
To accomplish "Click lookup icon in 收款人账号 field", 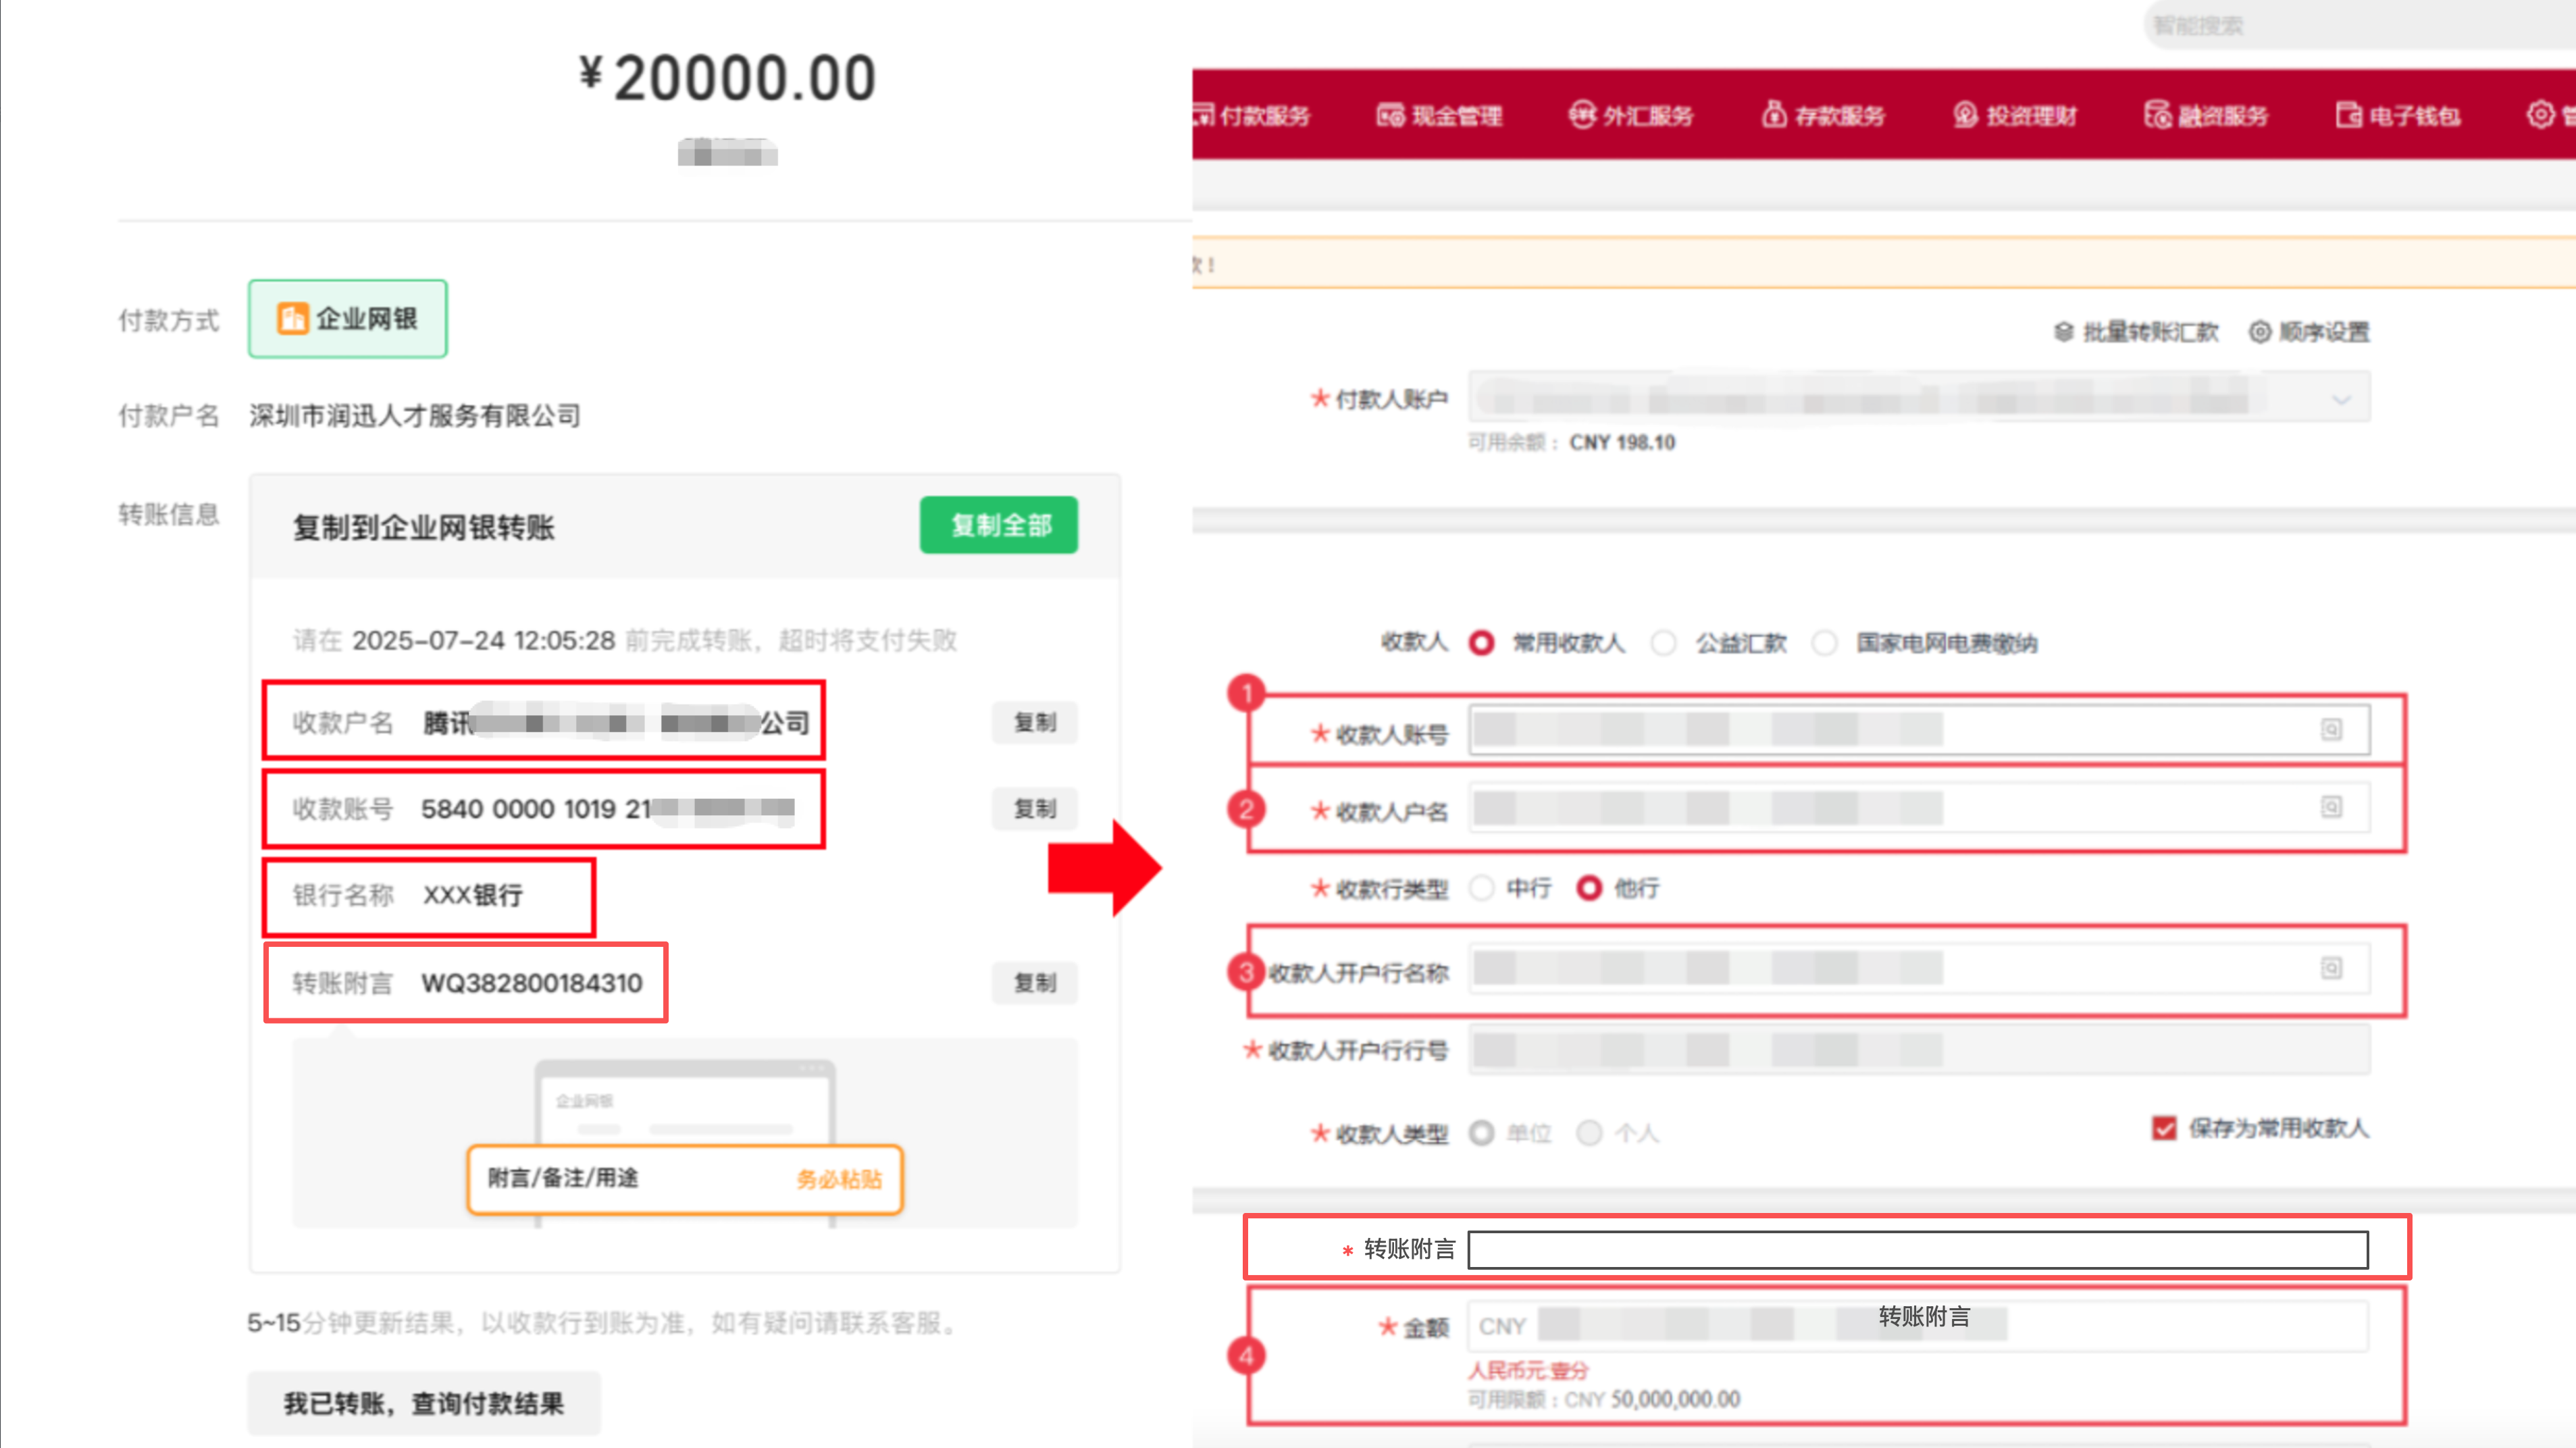I will (2331, 730).
